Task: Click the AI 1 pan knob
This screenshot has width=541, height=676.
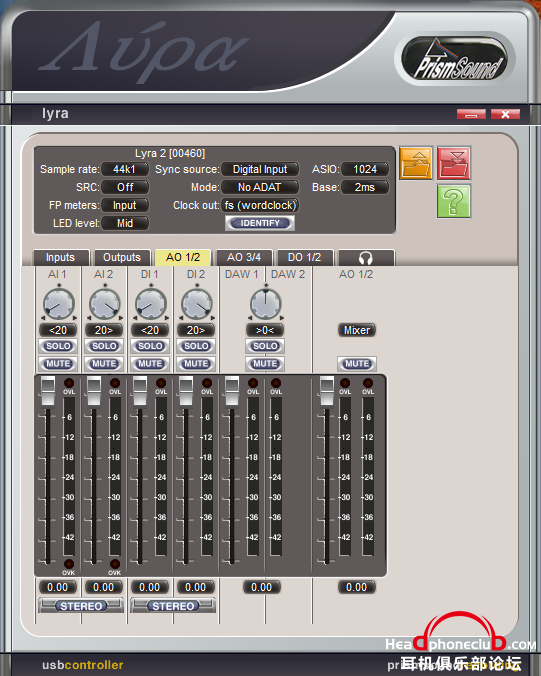Action: click(x=59, y=304)
